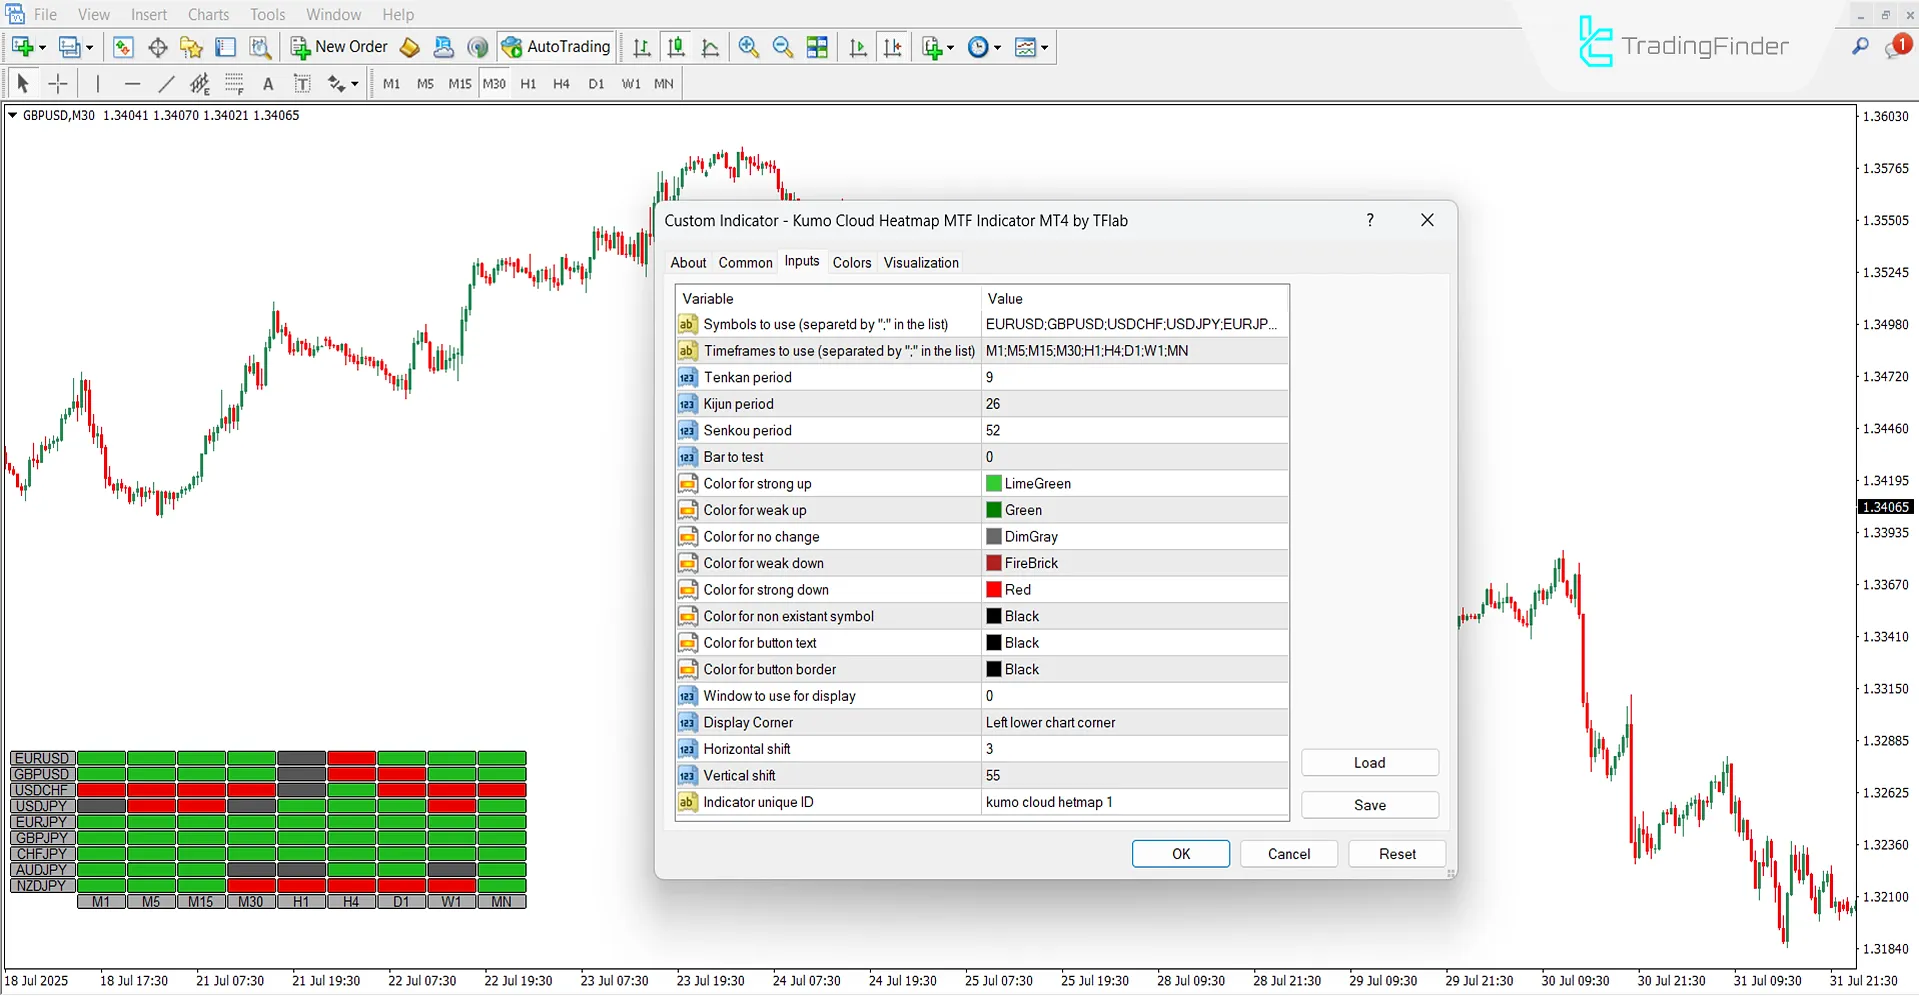This screenshot has width=1919, height=996.
Task: Select the Zoom Out magnifier
Action: click(x=783, y=47)
